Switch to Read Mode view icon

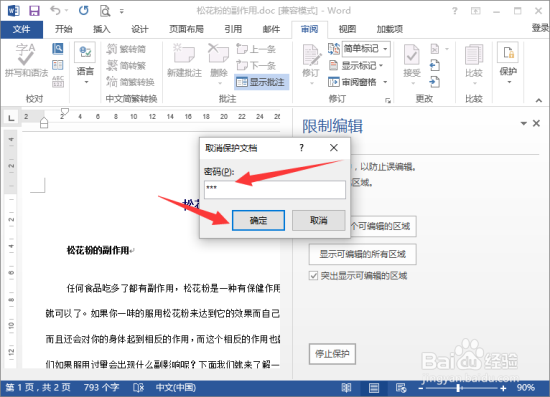[346, 388]
